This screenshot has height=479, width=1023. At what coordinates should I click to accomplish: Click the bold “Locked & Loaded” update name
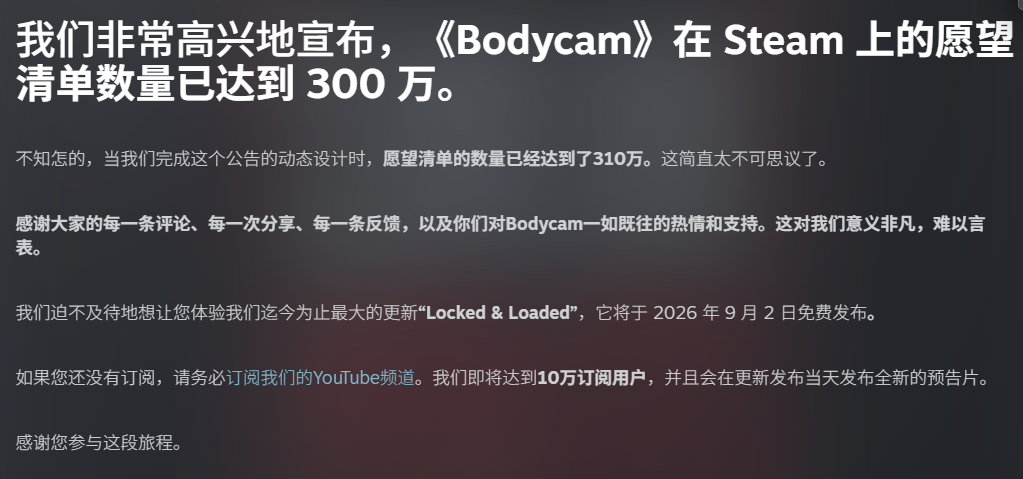coord(498,313)
